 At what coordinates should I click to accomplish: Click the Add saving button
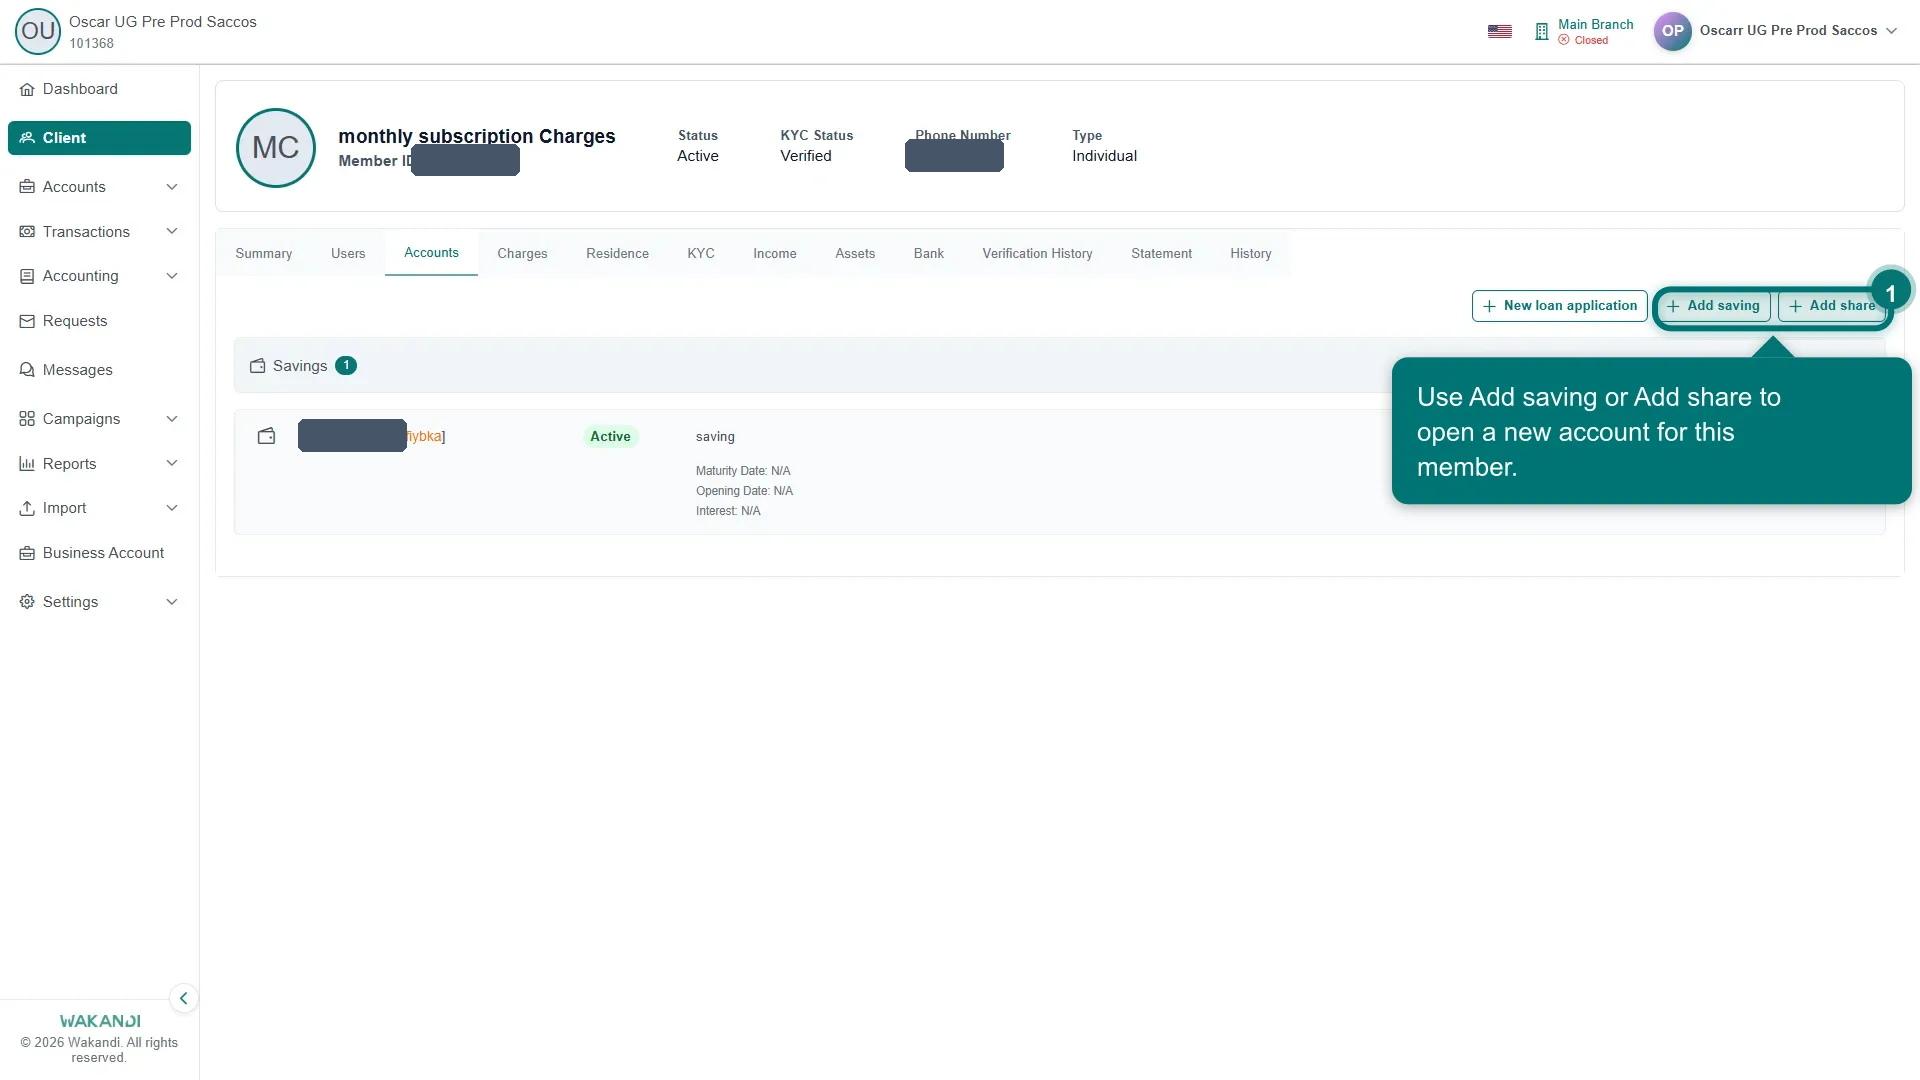tap(1713, 306)
